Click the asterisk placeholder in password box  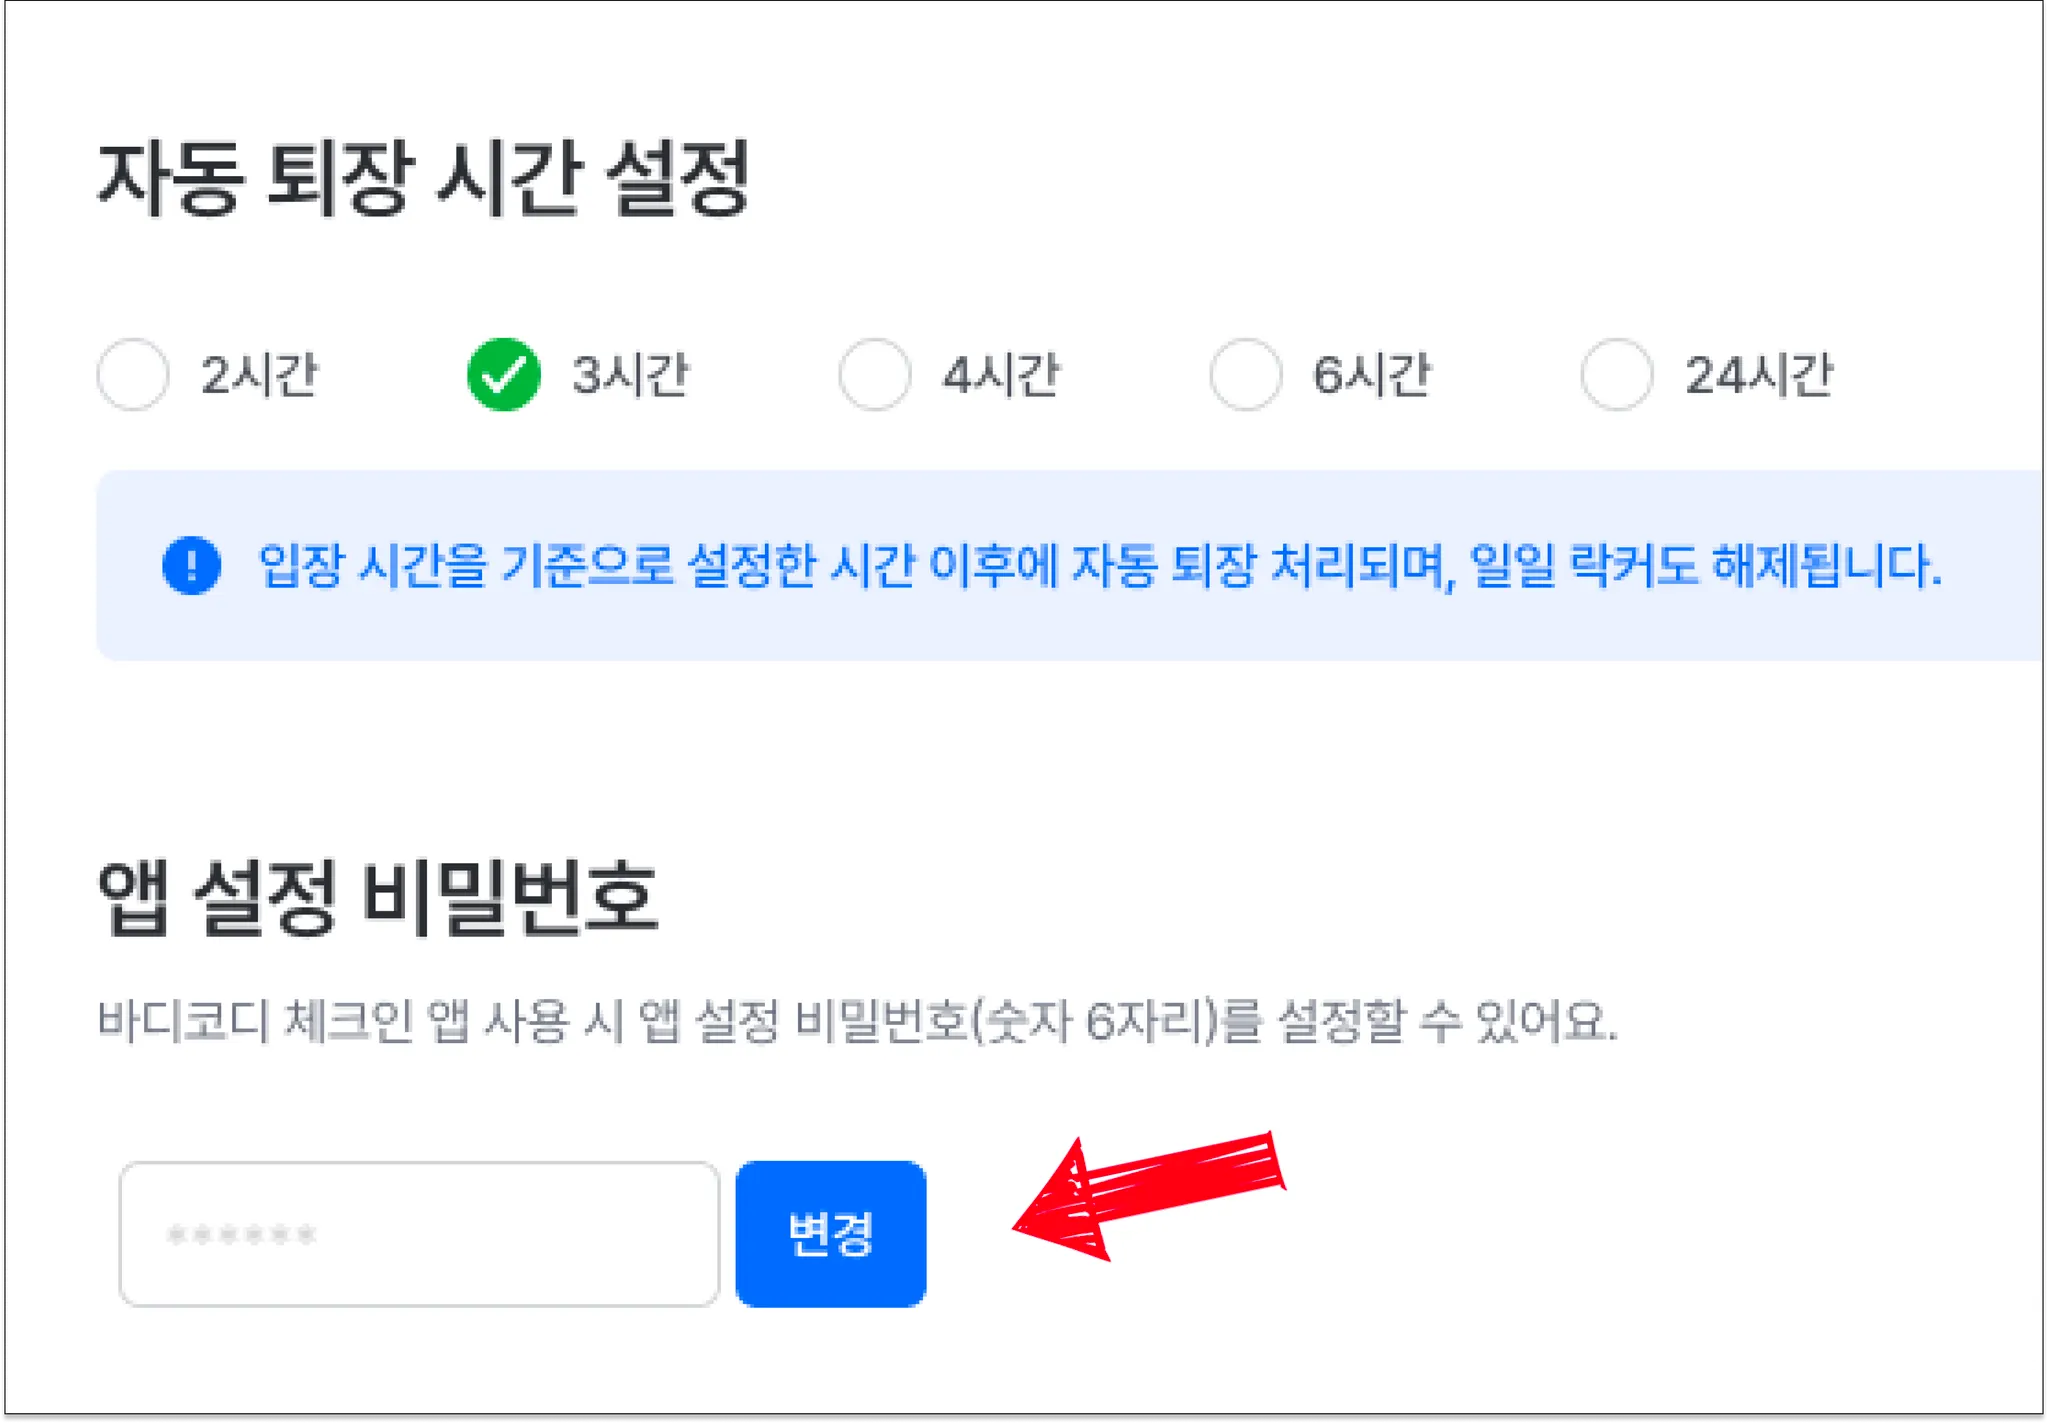pos(242,1235)
